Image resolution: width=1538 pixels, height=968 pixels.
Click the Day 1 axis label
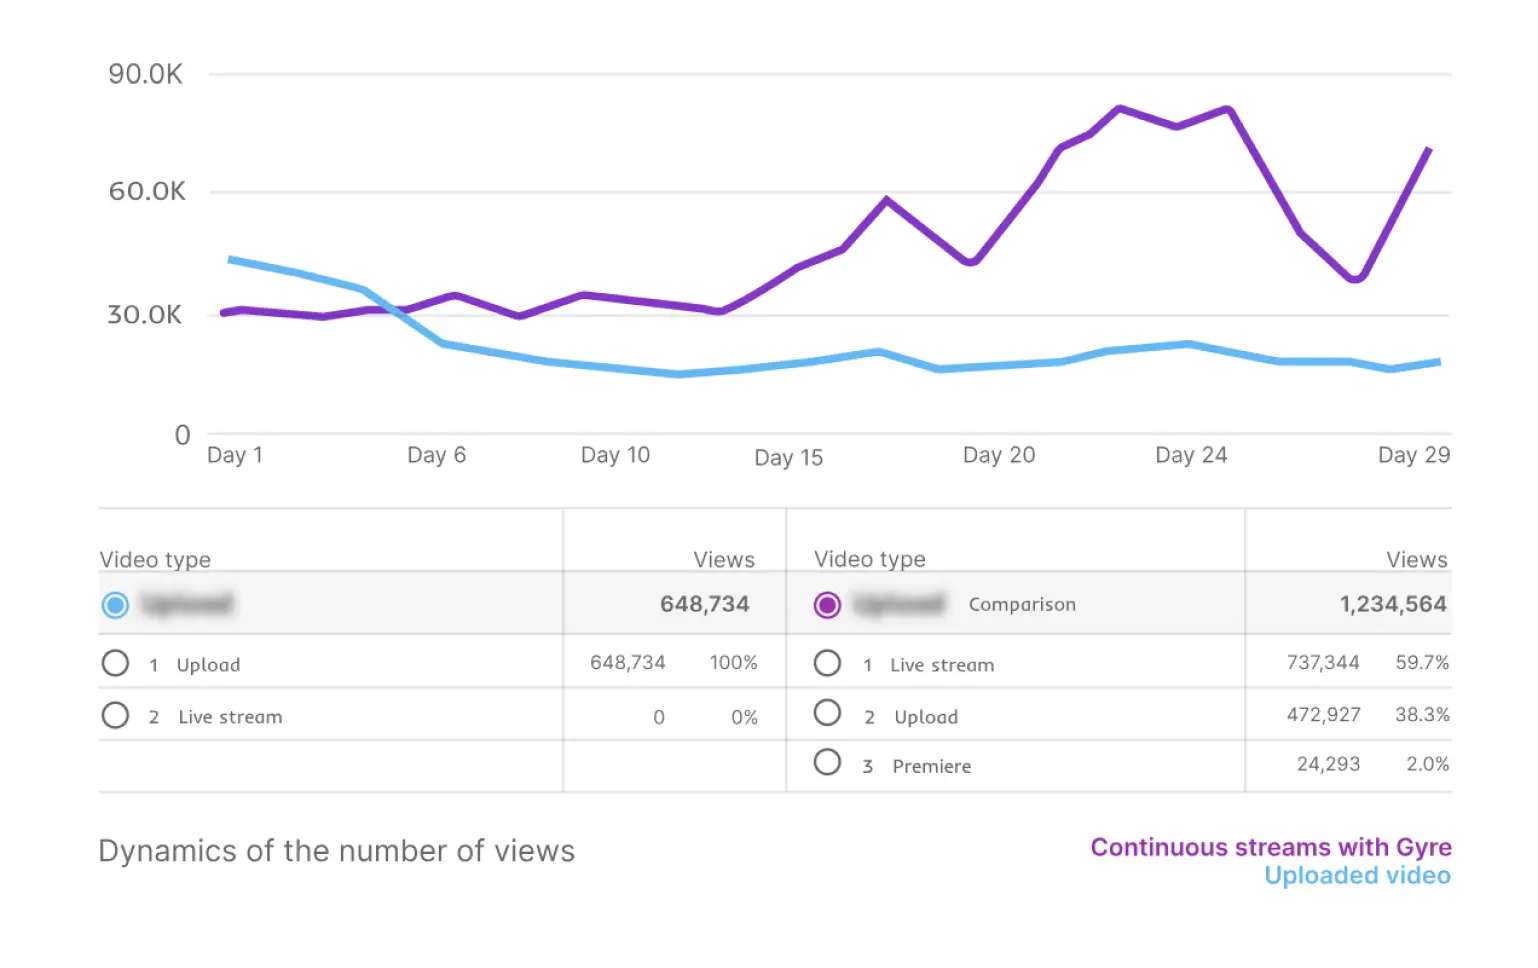pyautogui.click(x=235, y=455)
